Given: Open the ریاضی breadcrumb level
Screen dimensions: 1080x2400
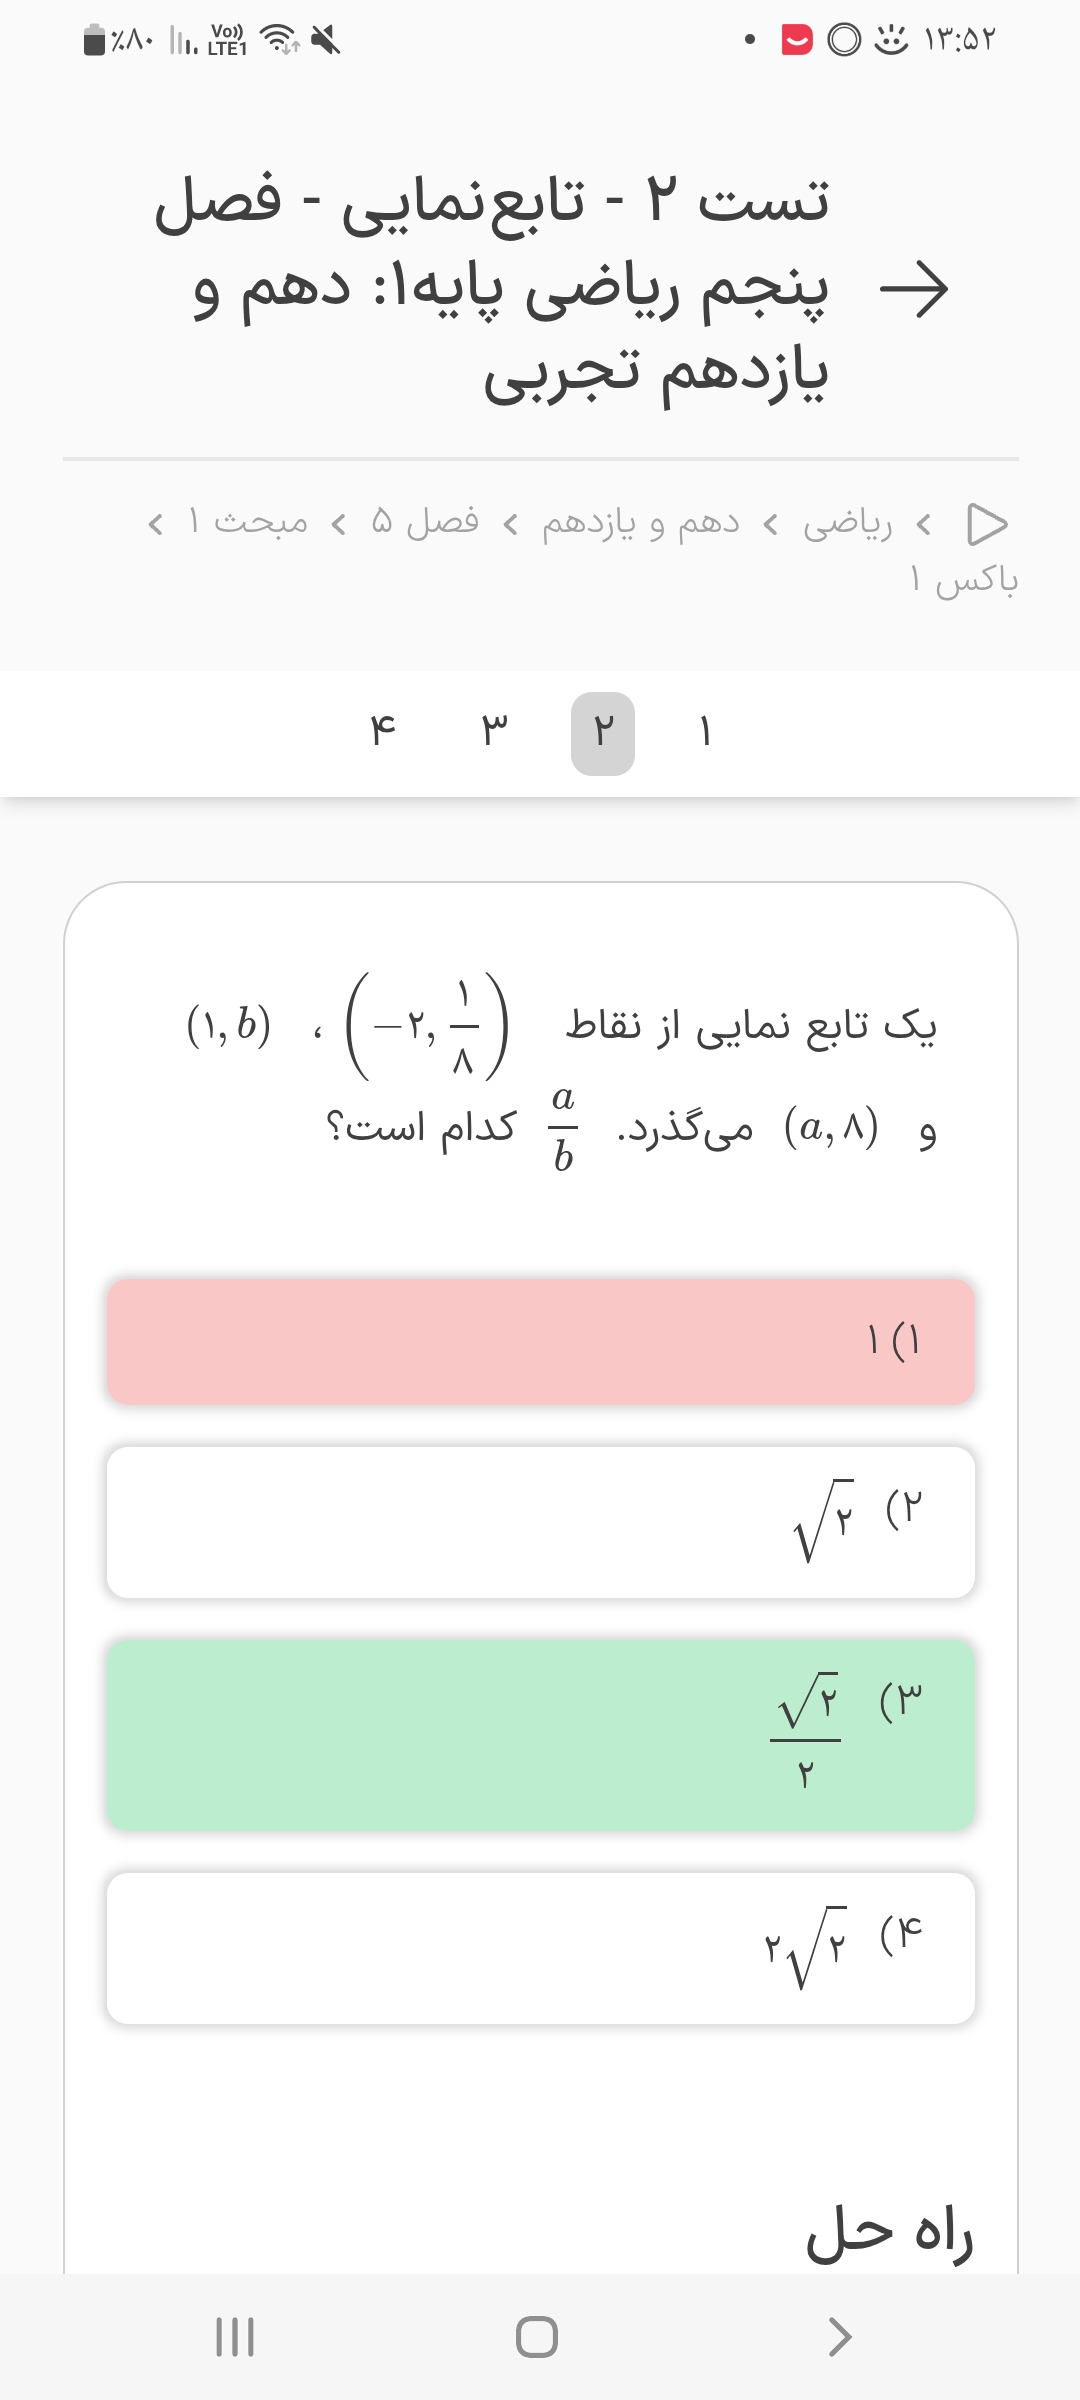Looking at the screenshot, I should (848, 524).
